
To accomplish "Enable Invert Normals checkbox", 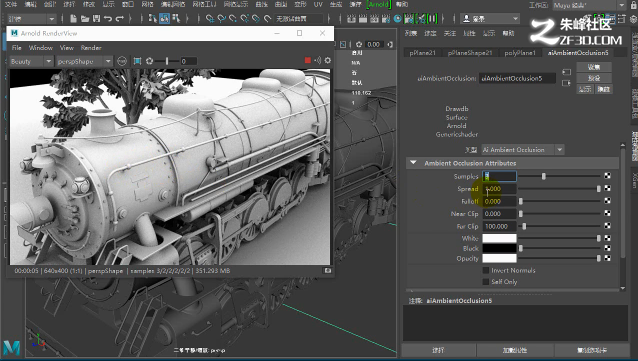I will point(485,270).
